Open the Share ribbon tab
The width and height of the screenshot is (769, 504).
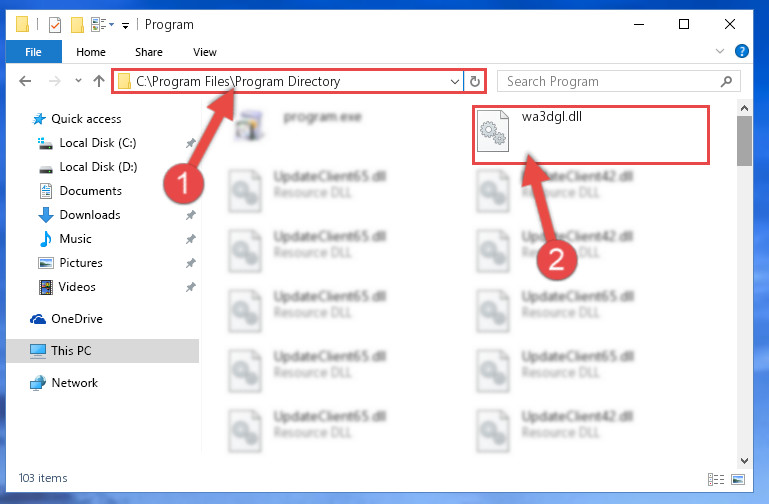pos(149,52)
